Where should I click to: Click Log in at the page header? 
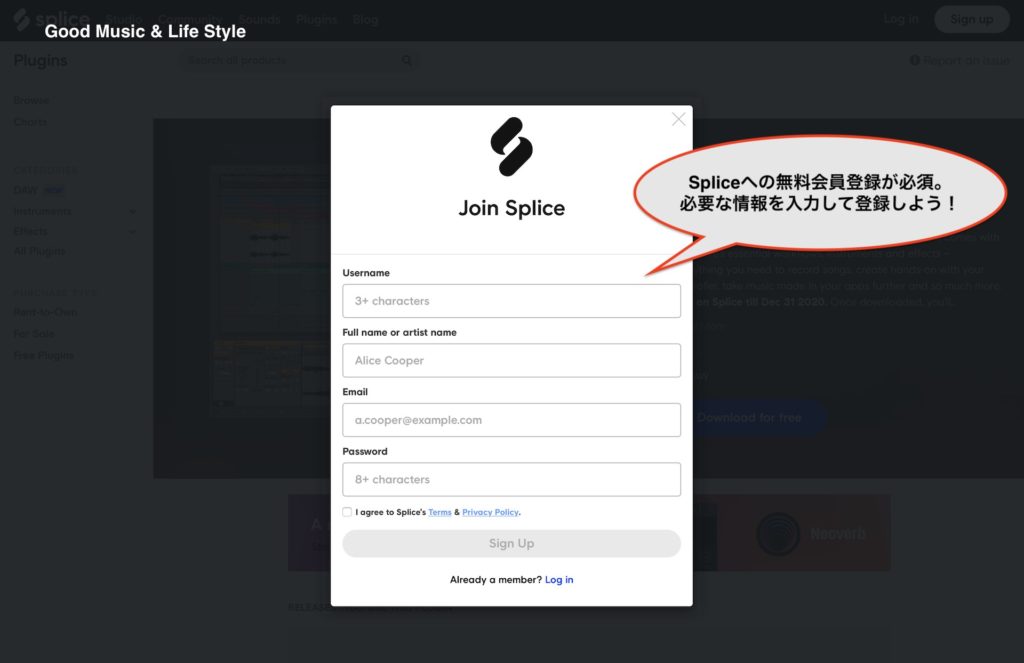pos(901,20)
